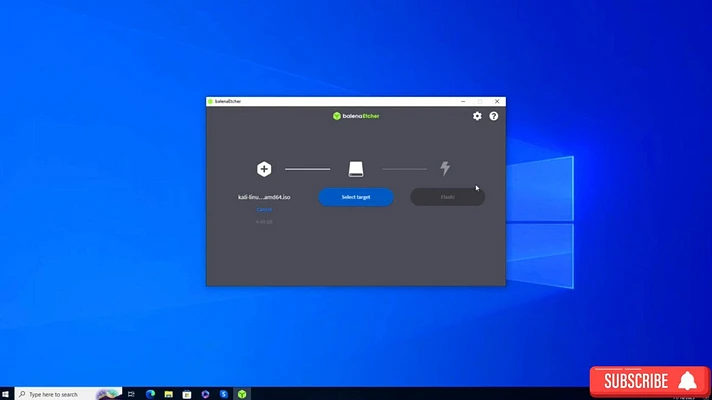The image size is (712, 400).
Task: Click the balenaEtcher logo in header
Action: pyautogui.click(x=356, y=116)
